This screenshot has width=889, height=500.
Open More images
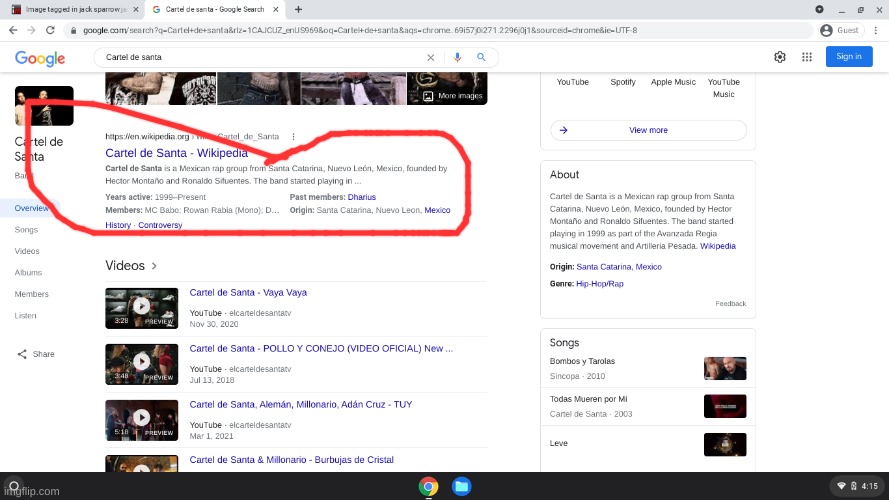point(453,96)
